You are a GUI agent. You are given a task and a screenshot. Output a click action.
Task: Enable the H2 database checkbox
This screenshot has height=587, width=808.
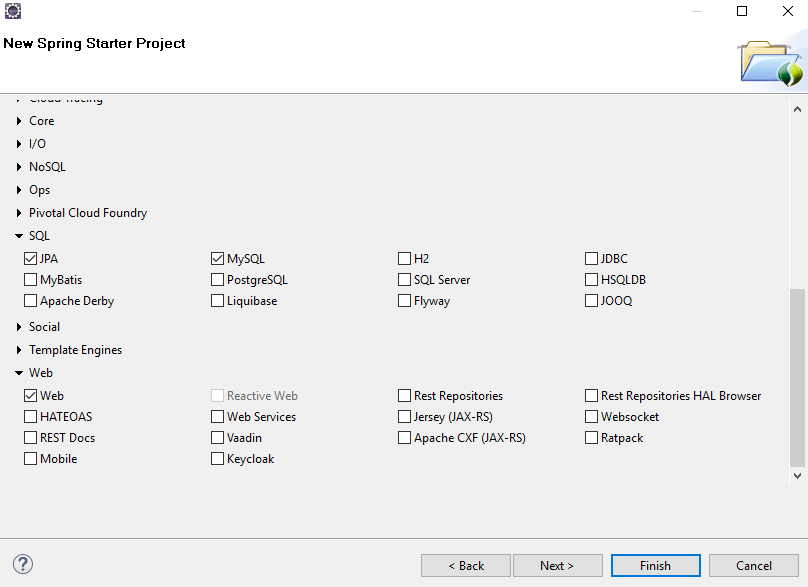[x=405, y=259]
